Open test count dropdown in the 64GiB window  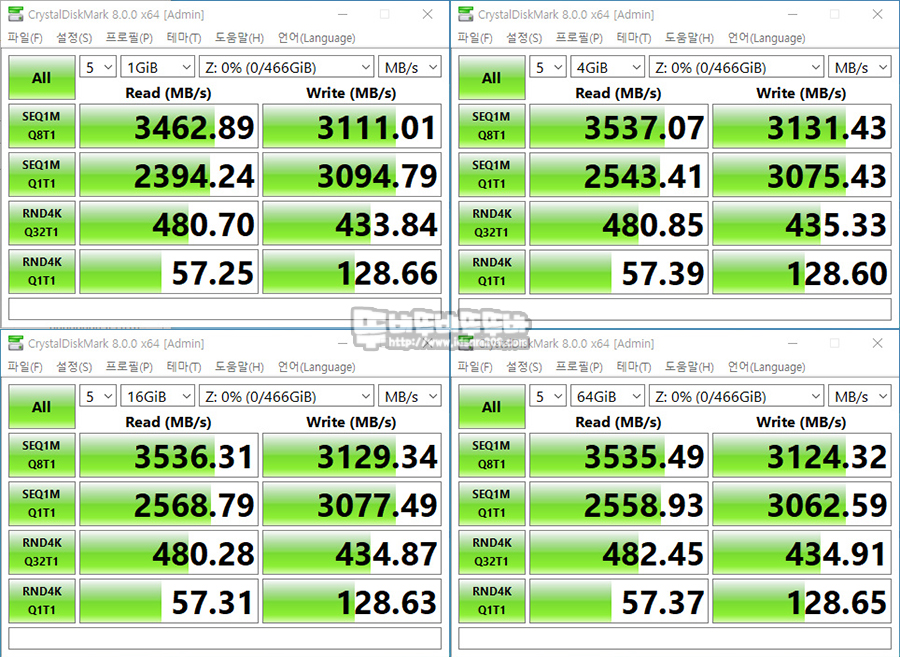tap(548, 396)
